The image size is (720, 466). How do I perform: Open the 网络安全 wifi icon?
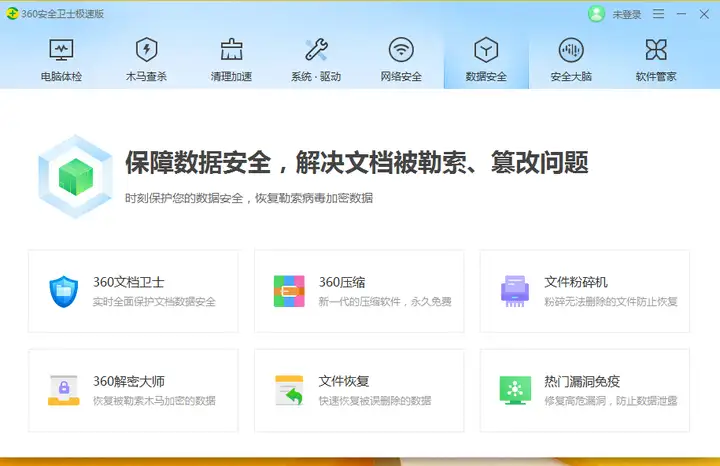(x=401, y=50)
